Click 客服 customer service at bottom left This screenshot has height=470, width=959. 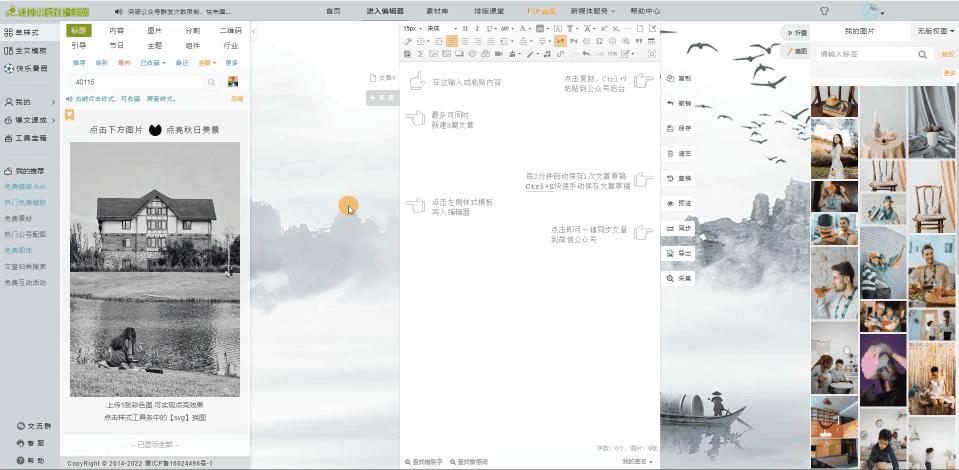(30, 443)
